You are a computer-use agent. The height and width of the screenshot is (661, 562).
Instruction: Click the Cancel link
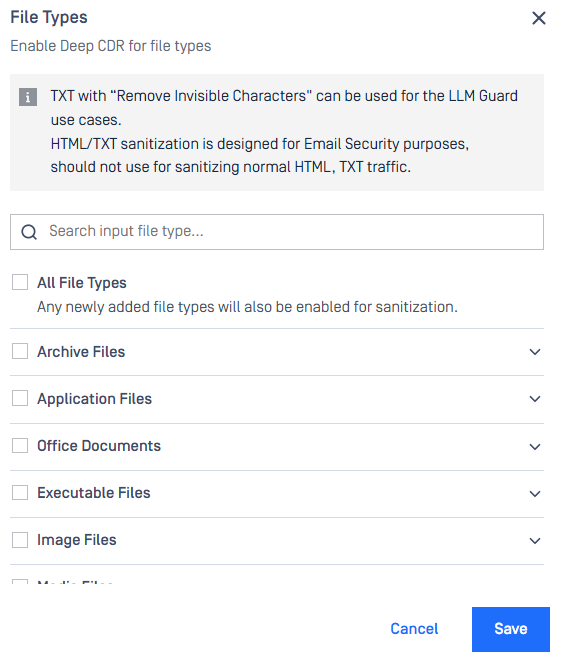pos(414,629)
